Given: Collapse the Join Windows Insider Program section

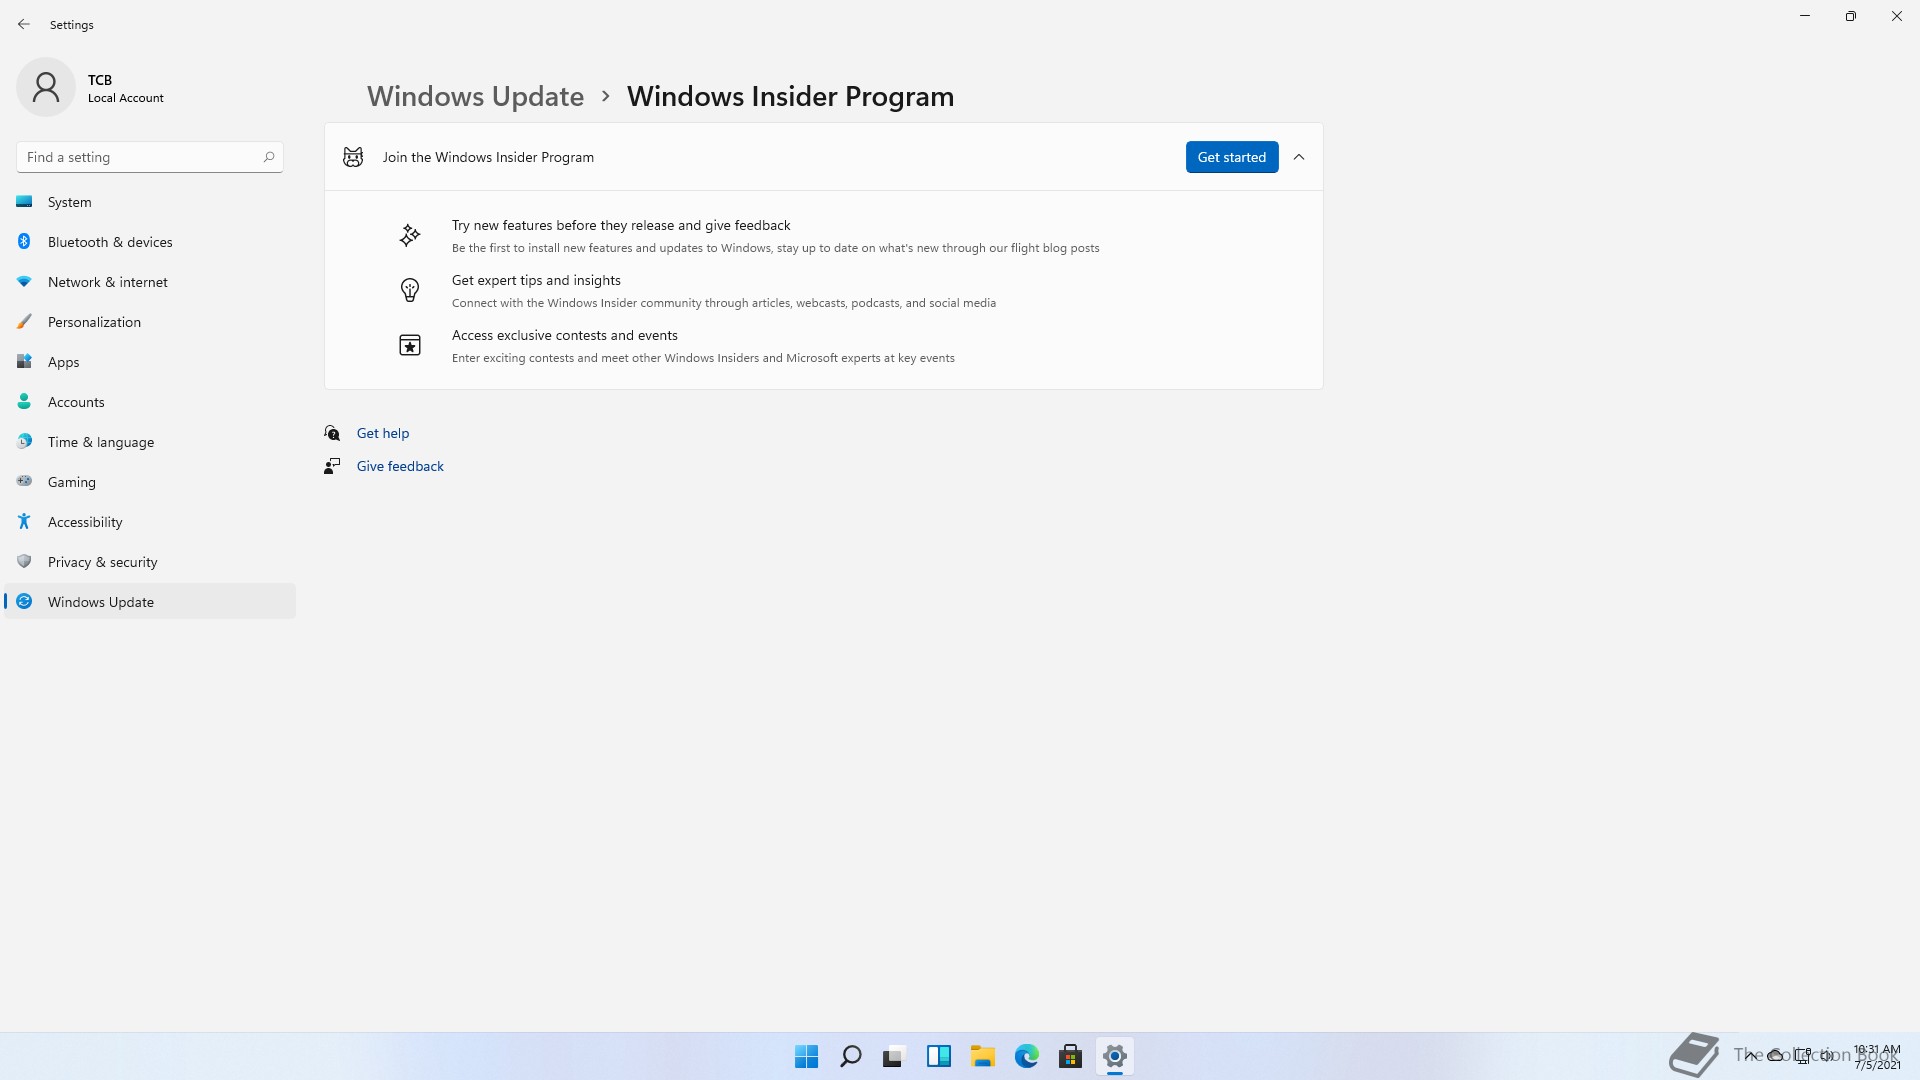Looking at the screenshot, I should click(1299, 157).
